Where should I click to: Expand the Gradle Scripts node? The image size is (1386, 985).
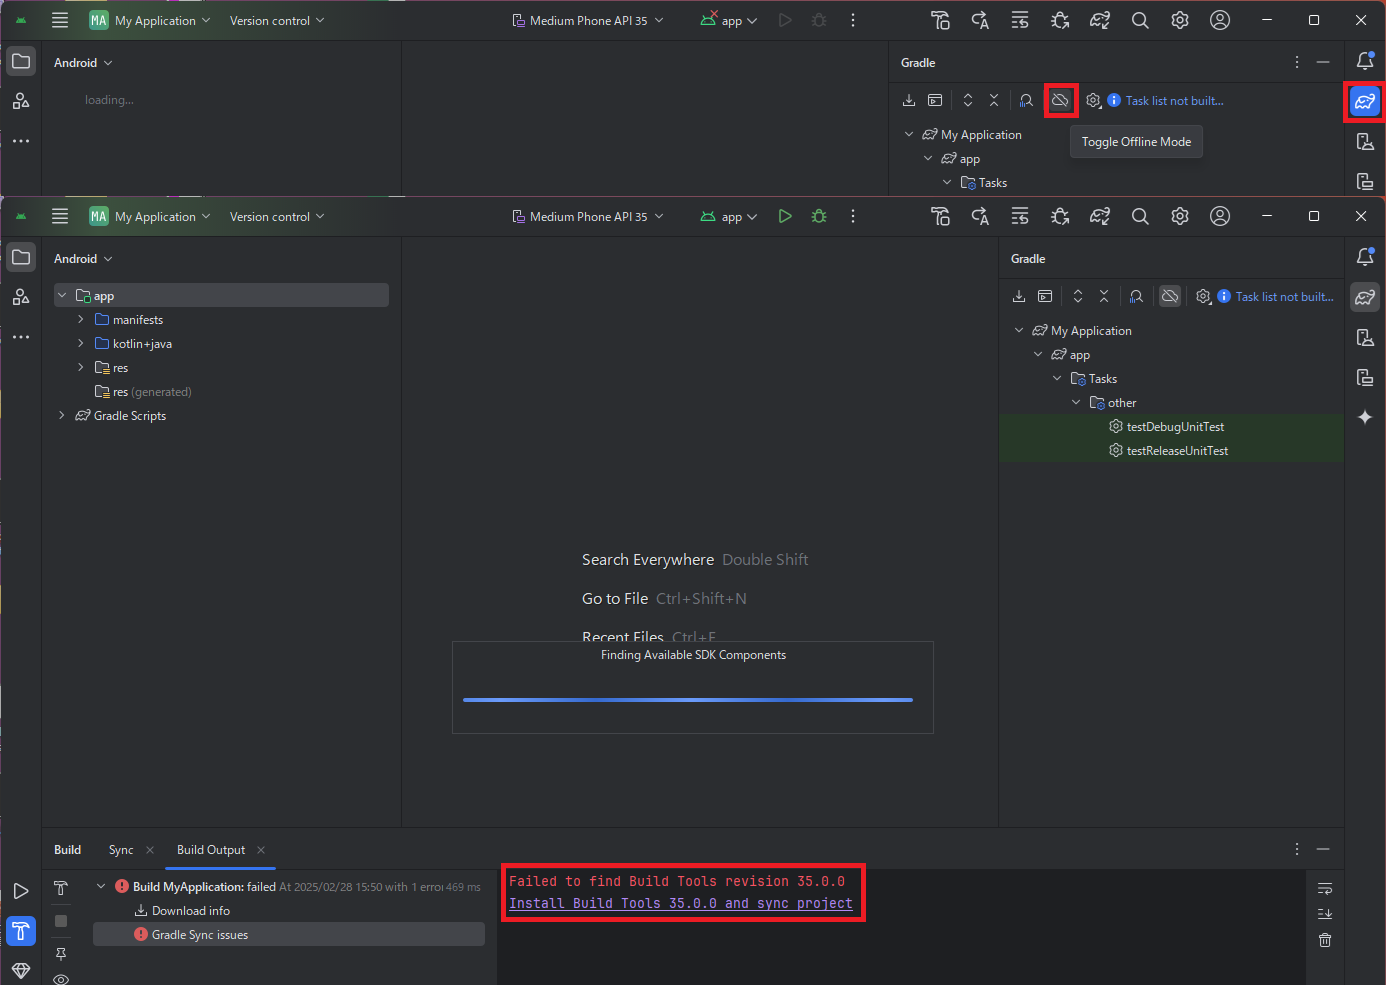[x=62, y=416]
